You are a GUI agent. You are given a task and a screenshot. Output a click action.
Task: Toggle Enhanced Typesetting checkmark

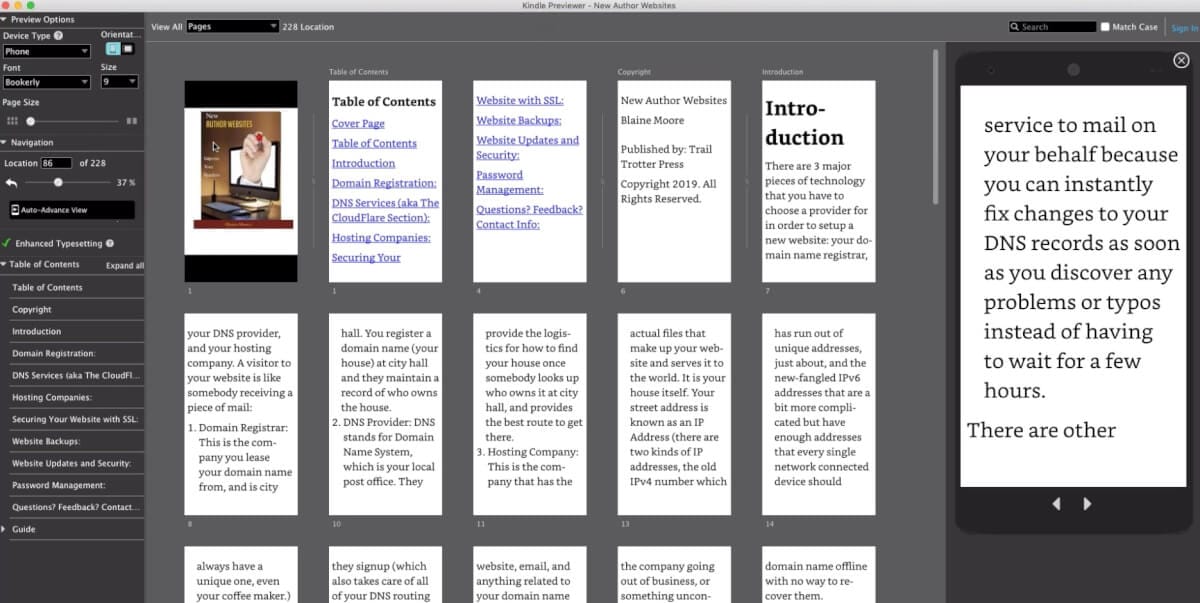(x=7, y=243)
